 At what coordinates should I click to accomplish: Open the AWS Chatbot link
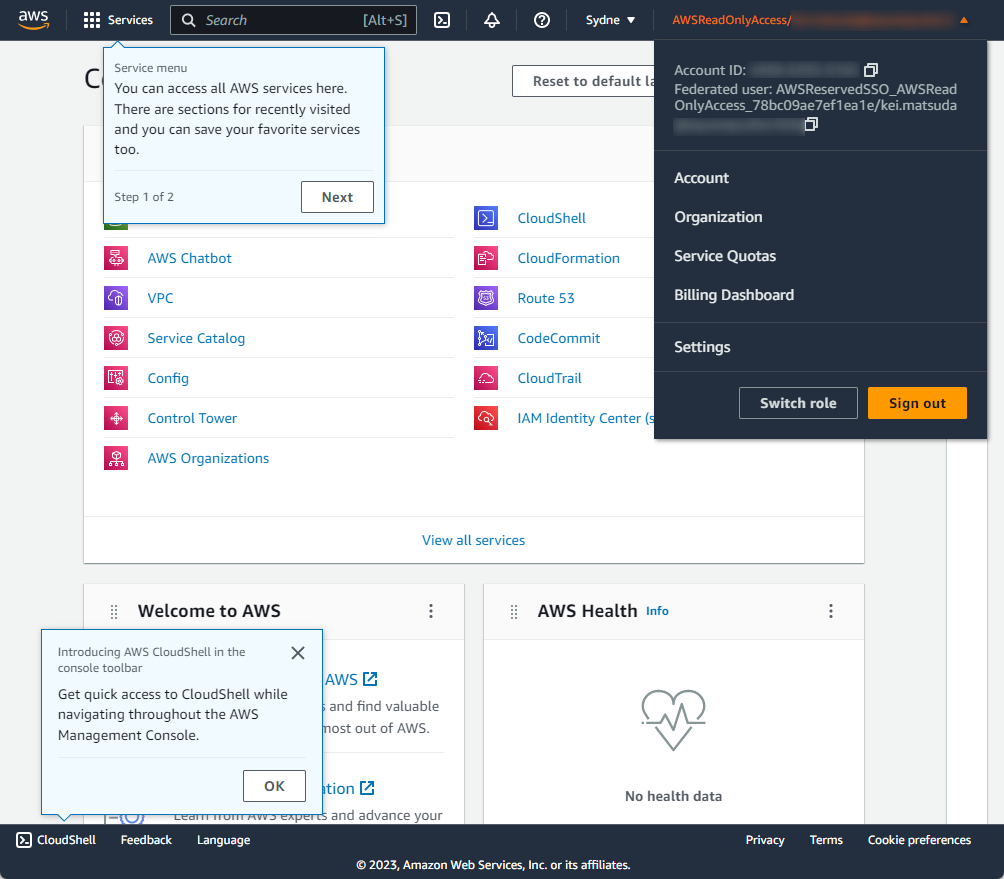tap(190, 258)
